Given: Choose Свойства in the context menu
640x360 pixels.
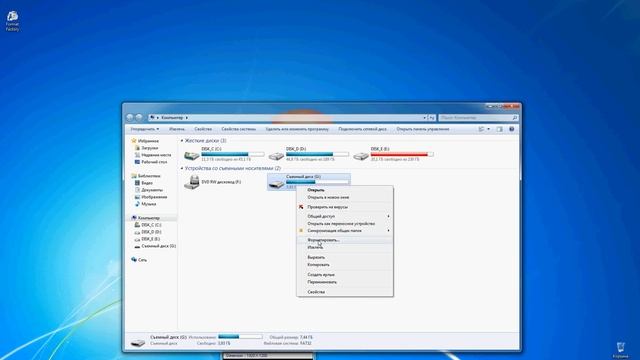Looking at the screenshot, I should coord(345,292).
